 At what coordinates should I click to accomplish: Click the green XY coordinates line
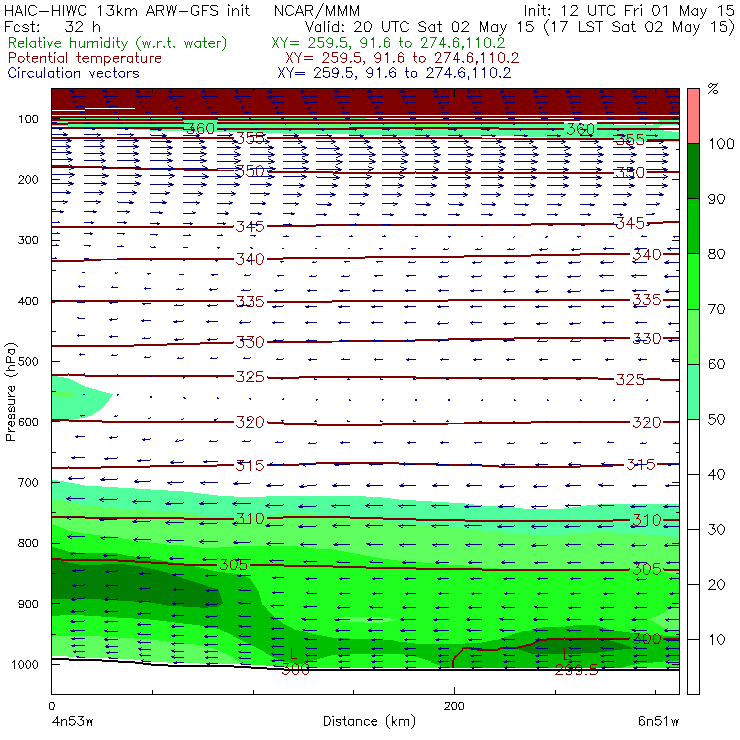388,43
